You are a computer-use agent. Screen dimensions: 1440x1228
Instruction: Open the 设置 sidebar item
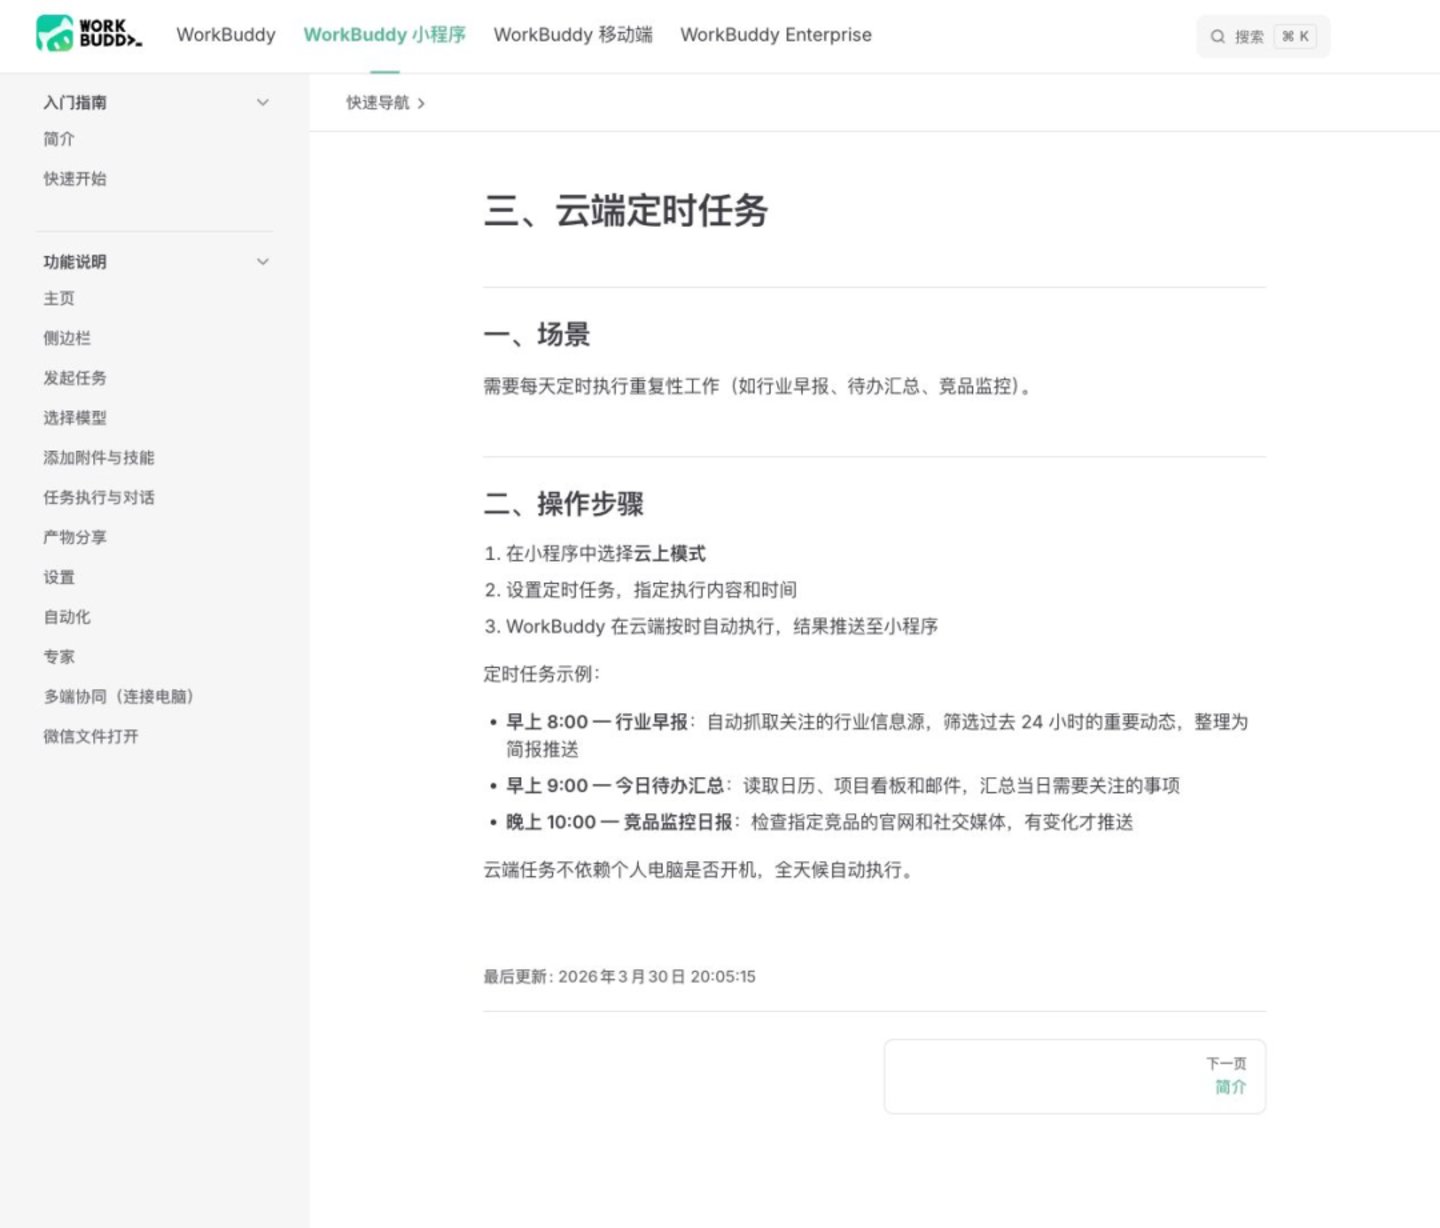(59, 577)
